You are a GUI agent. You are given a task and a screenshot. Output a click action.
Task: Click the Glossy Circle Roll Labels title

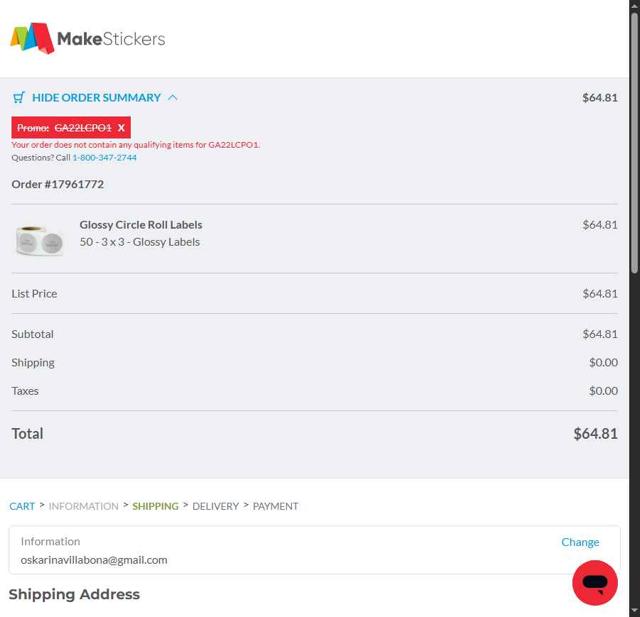point(141,225)
